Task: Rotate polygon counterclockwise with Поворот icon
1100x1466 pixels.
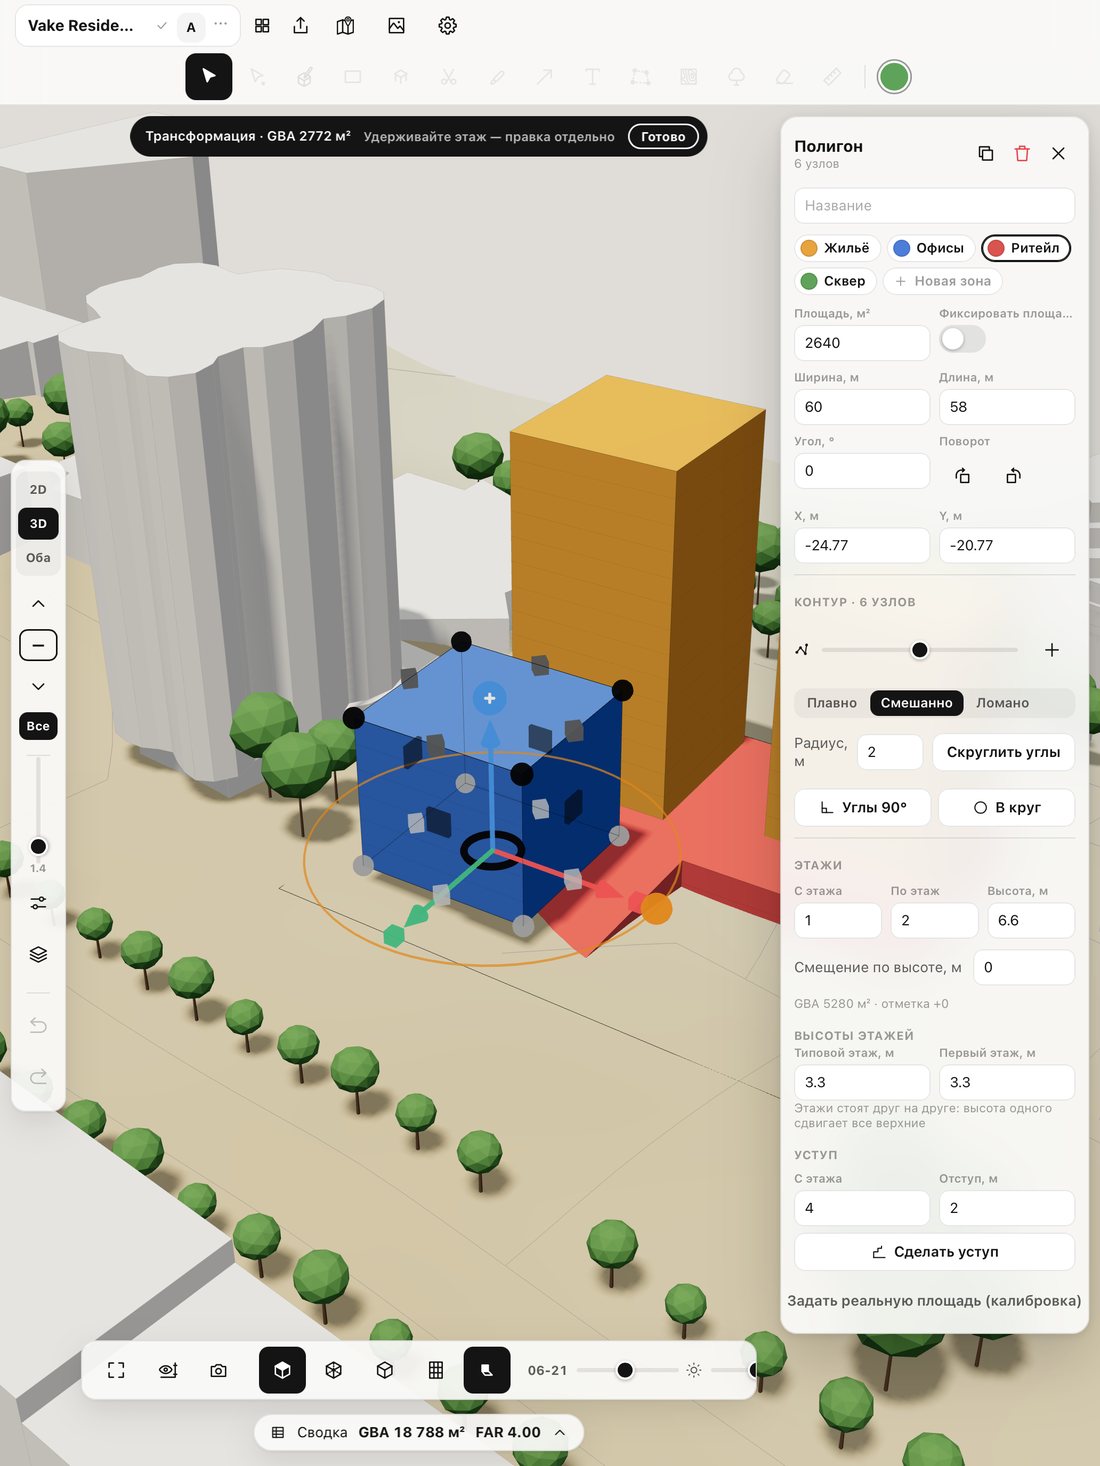Action: 963,476
